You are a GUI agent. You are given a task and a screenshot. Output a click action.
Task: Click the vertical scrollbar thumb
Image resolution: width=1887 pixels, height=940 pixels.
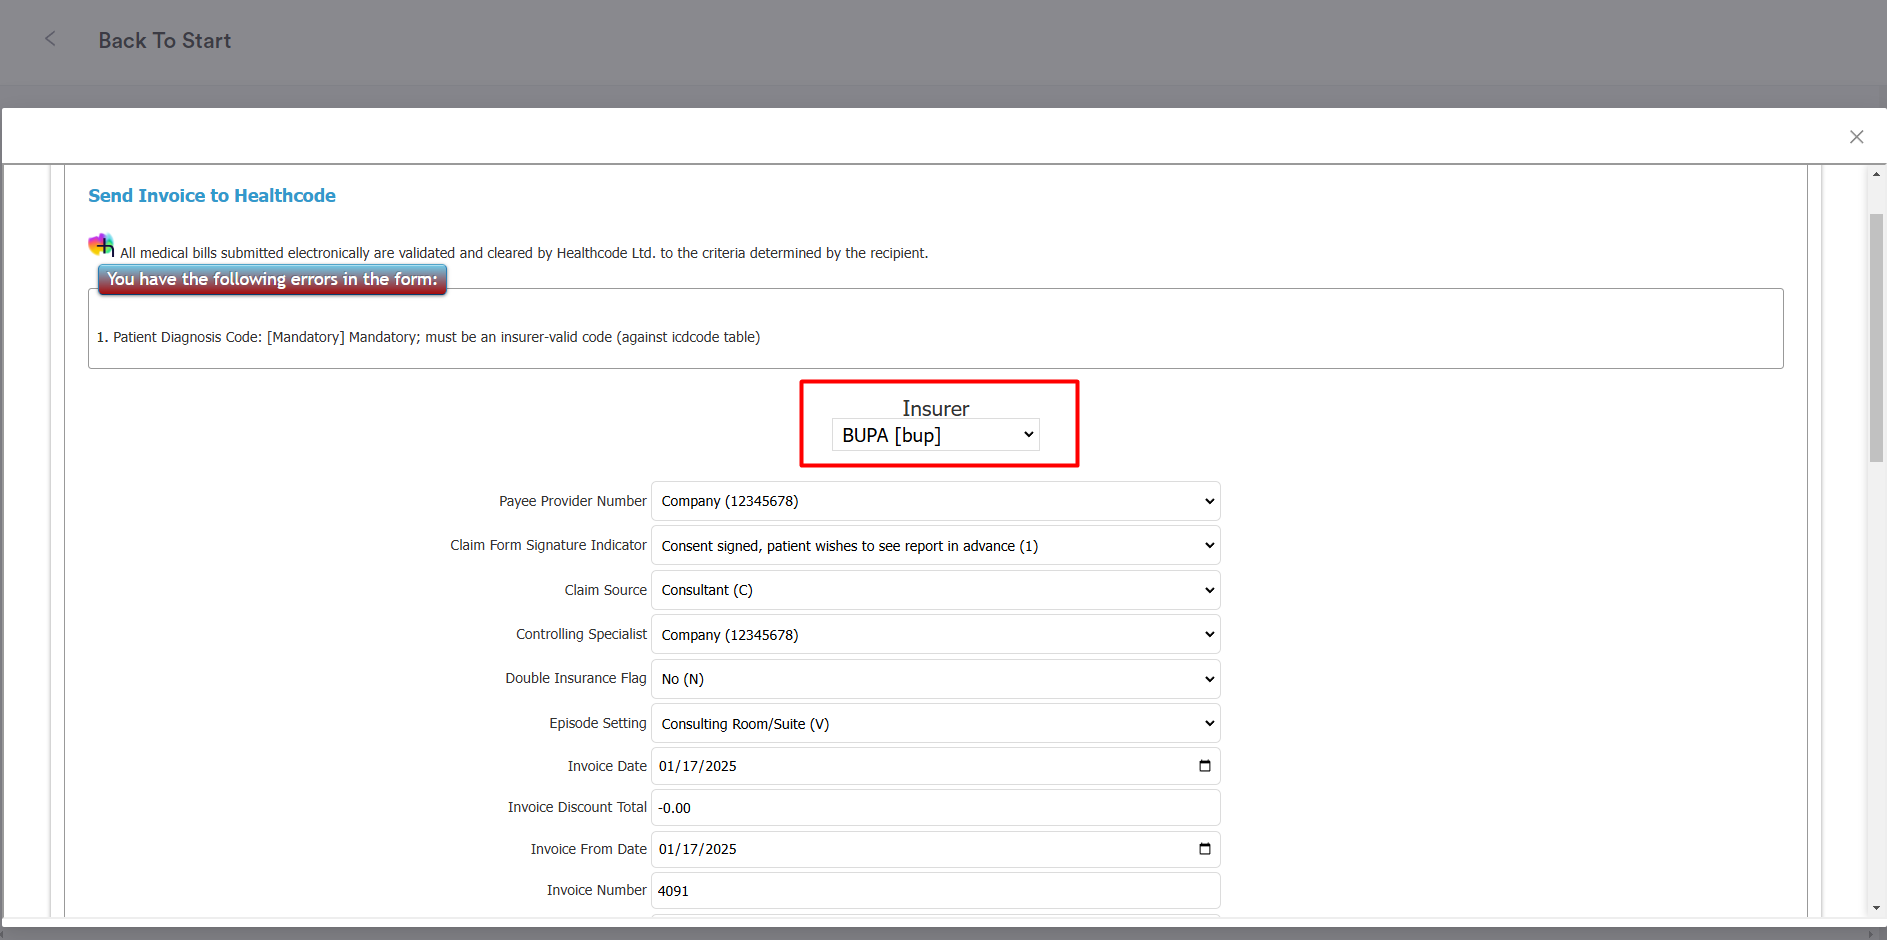coord(1876,337)
